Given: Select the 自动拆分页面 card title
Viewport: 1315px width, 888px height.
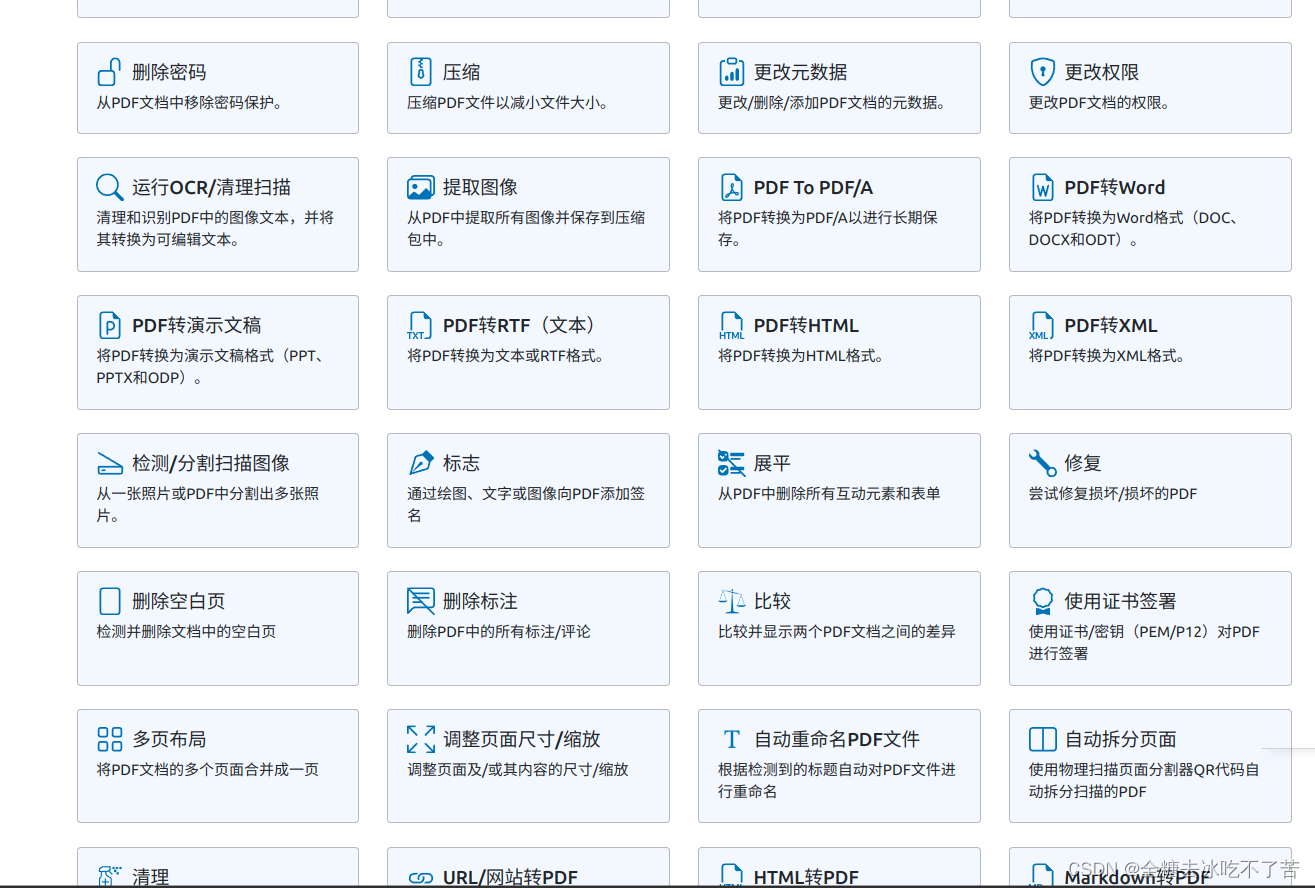Looking at the screenshot, I should tap(1120, 739).
